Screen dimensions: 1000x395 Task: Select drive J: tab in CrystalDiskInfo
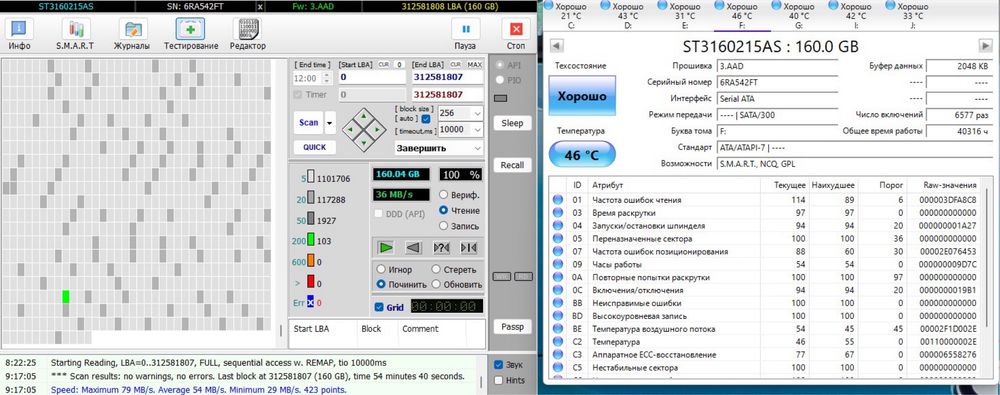coord(913,15)
